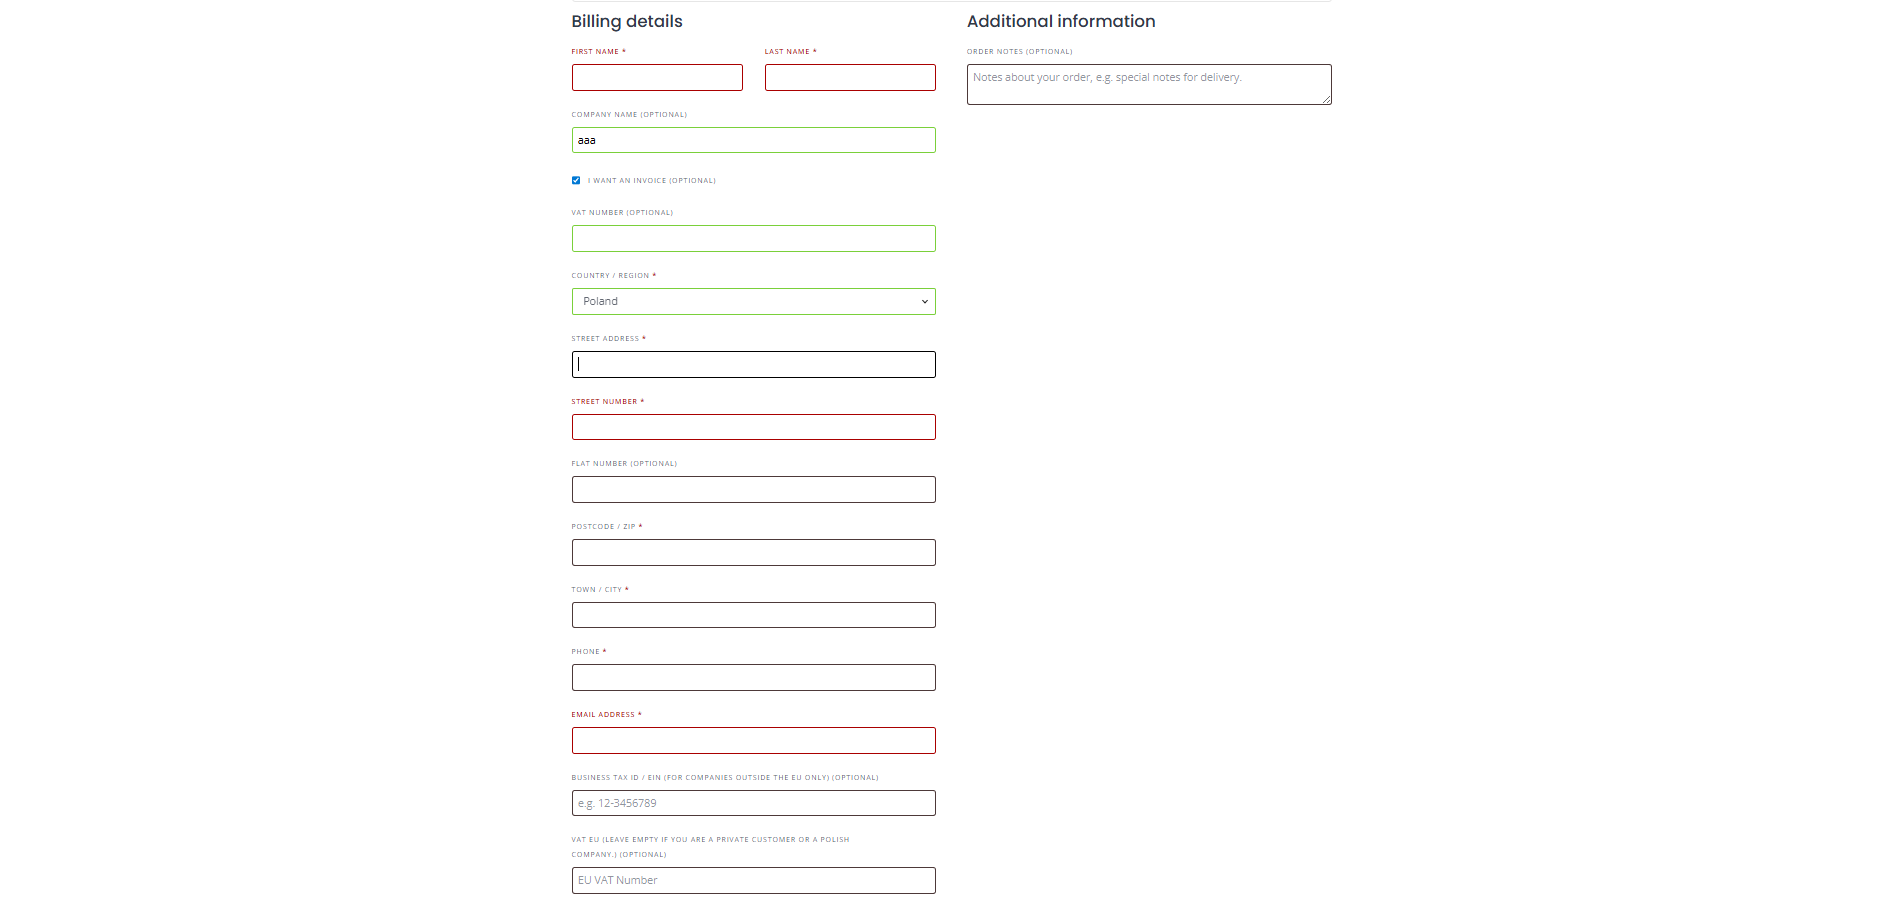
Task: Click the 'I want an invoice' label text
Action: pos(651,181)
